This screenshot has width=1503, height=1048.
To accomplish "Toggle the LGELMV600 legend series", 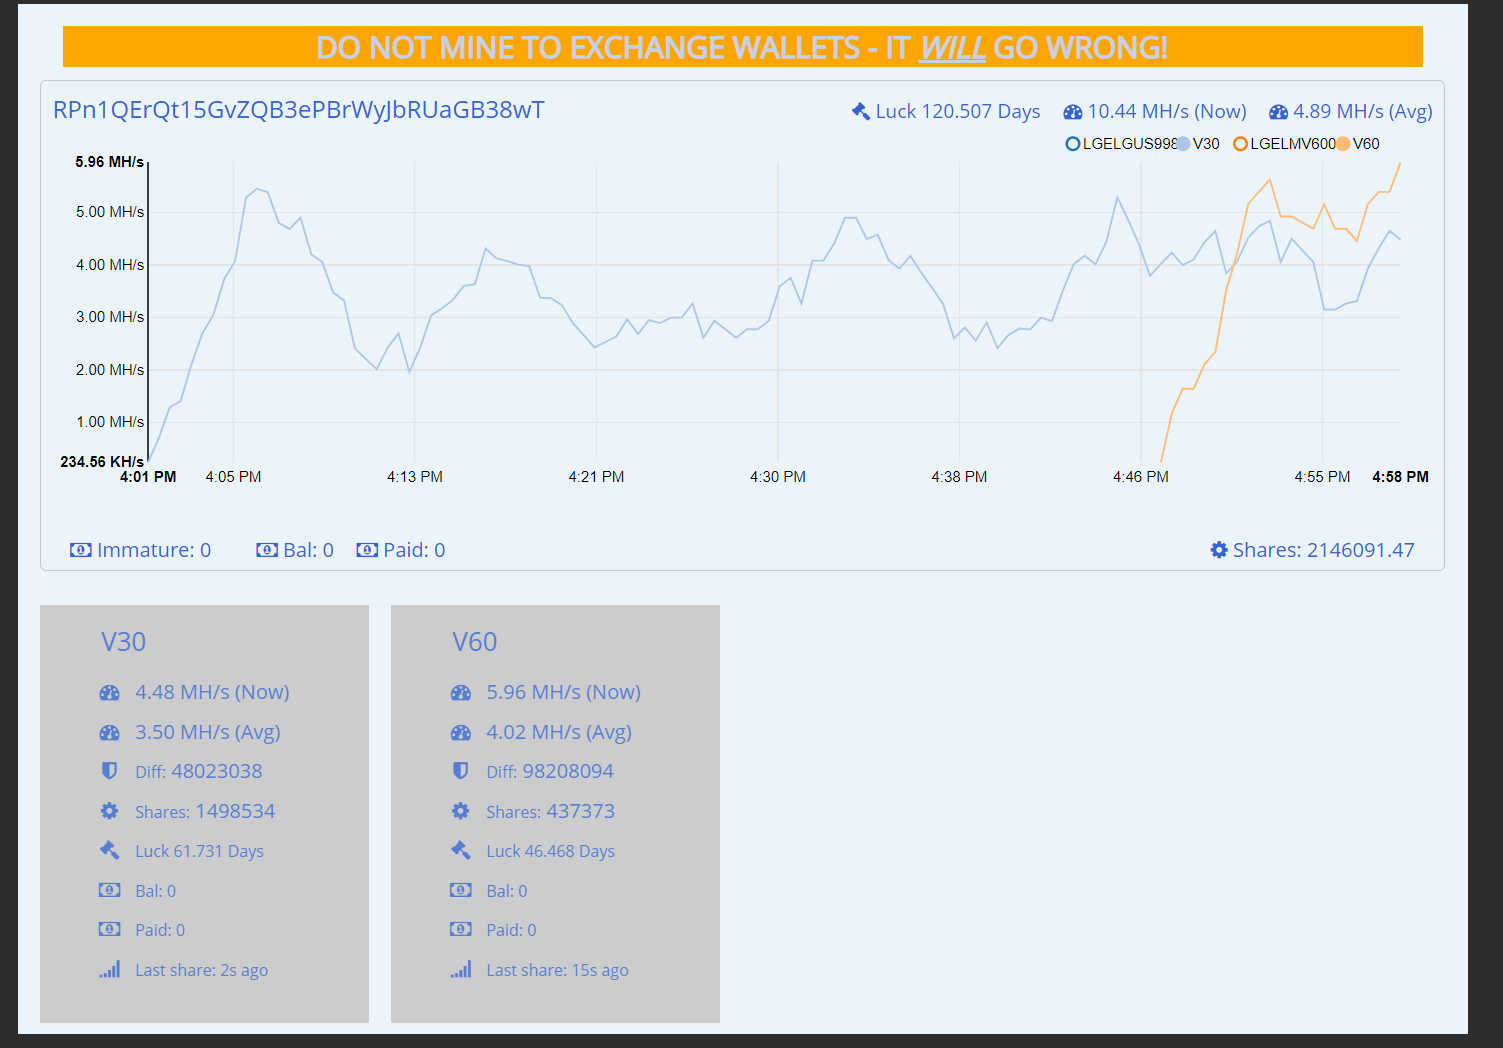I will click(x=1285, y=144).
